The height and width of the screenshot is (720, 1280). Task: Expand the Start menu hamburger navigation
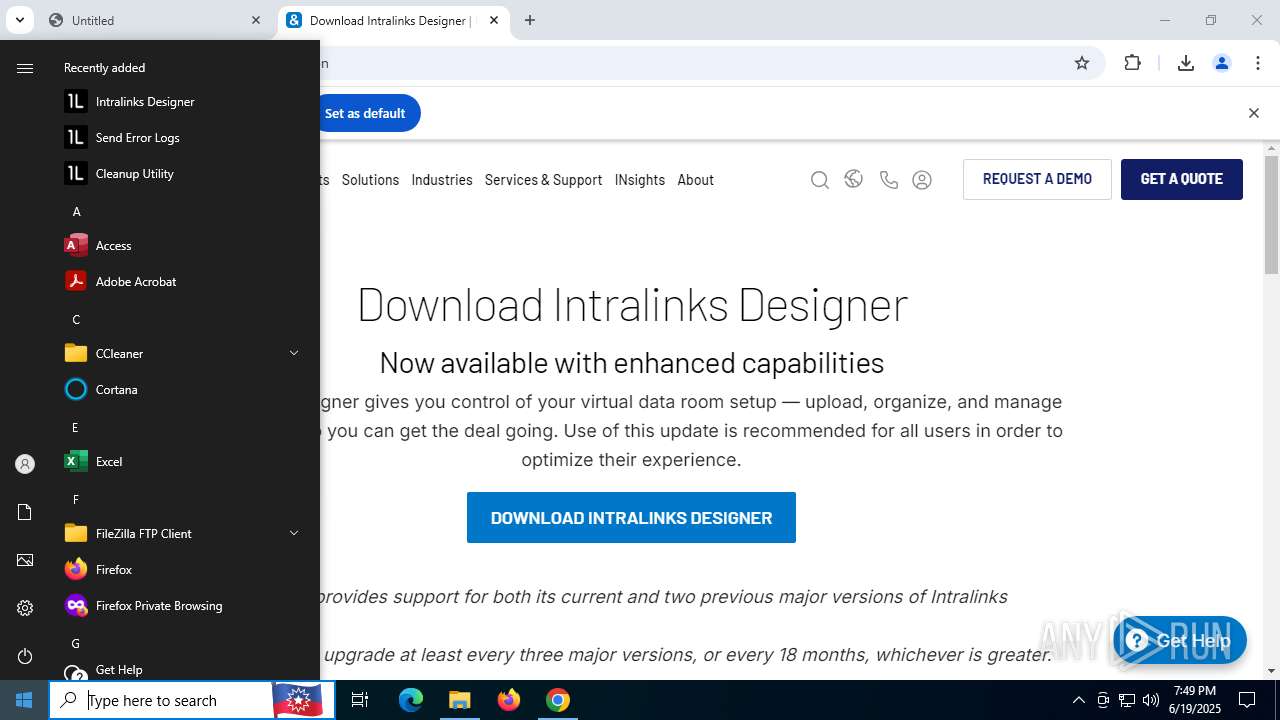click(x=25, y=68)
